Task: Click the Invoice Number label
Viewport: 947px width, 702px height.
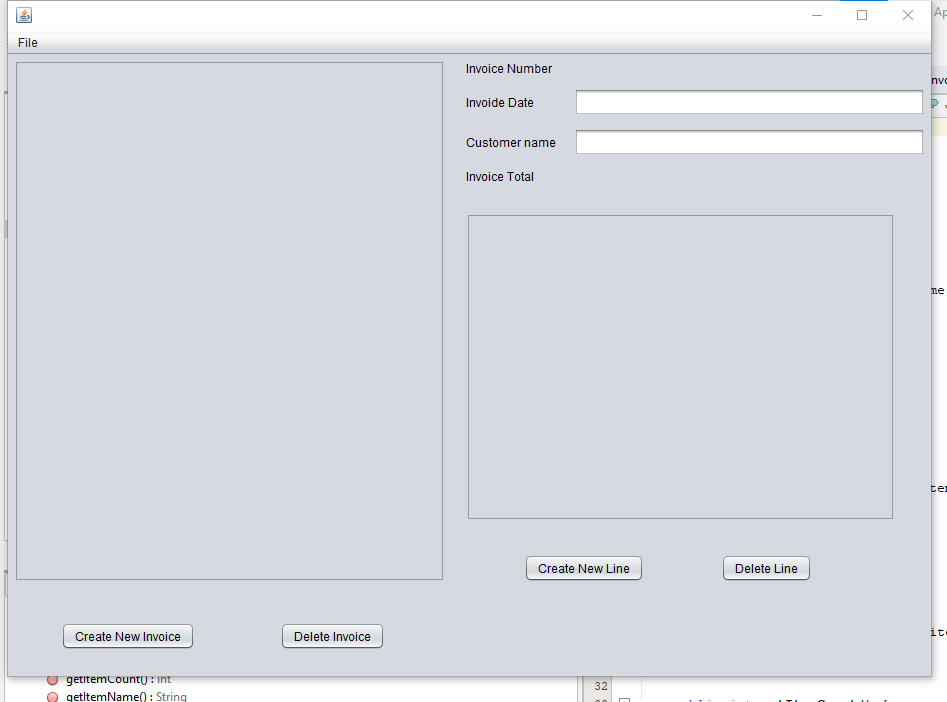Action: pos(508,68)
